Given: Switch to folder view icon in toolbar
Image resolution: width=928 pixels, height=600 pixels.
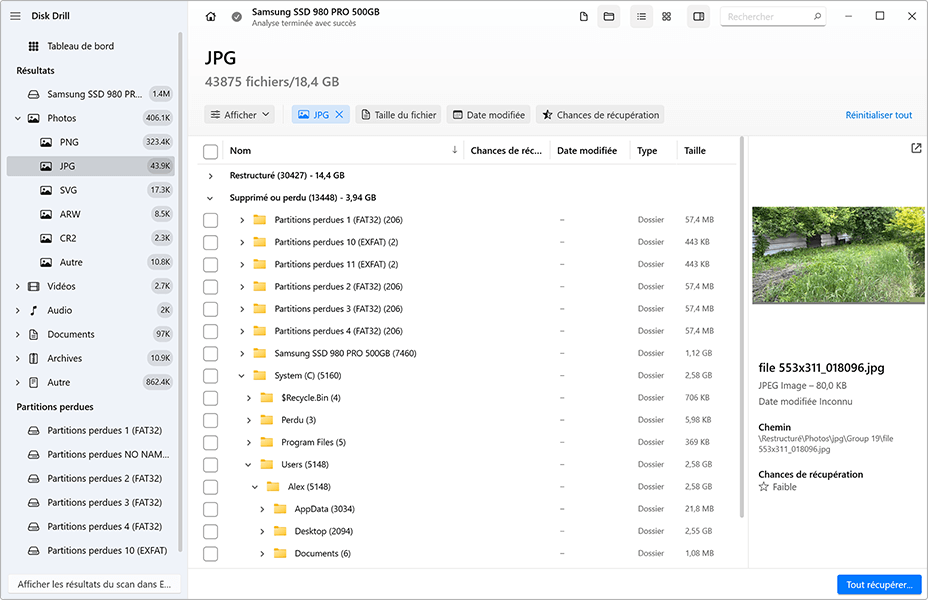Looking at the screenshot, I should click(608, 17).
